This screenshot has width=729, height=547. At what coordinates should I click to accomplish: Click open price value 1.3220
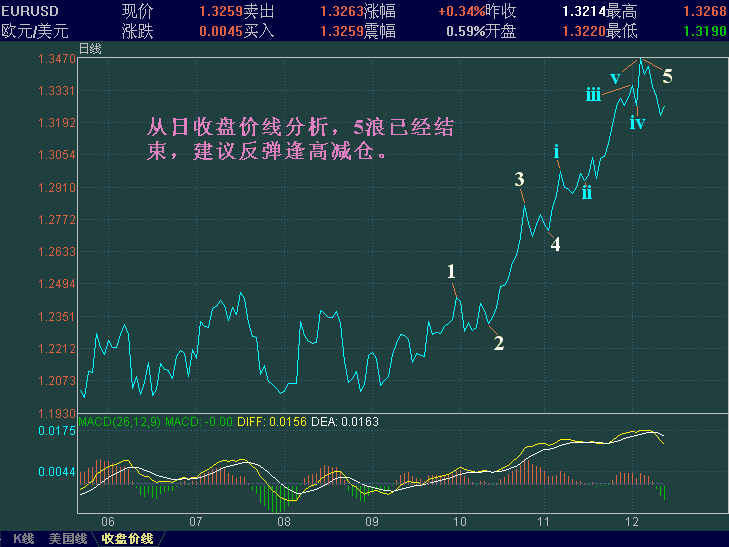pos(584,31)
